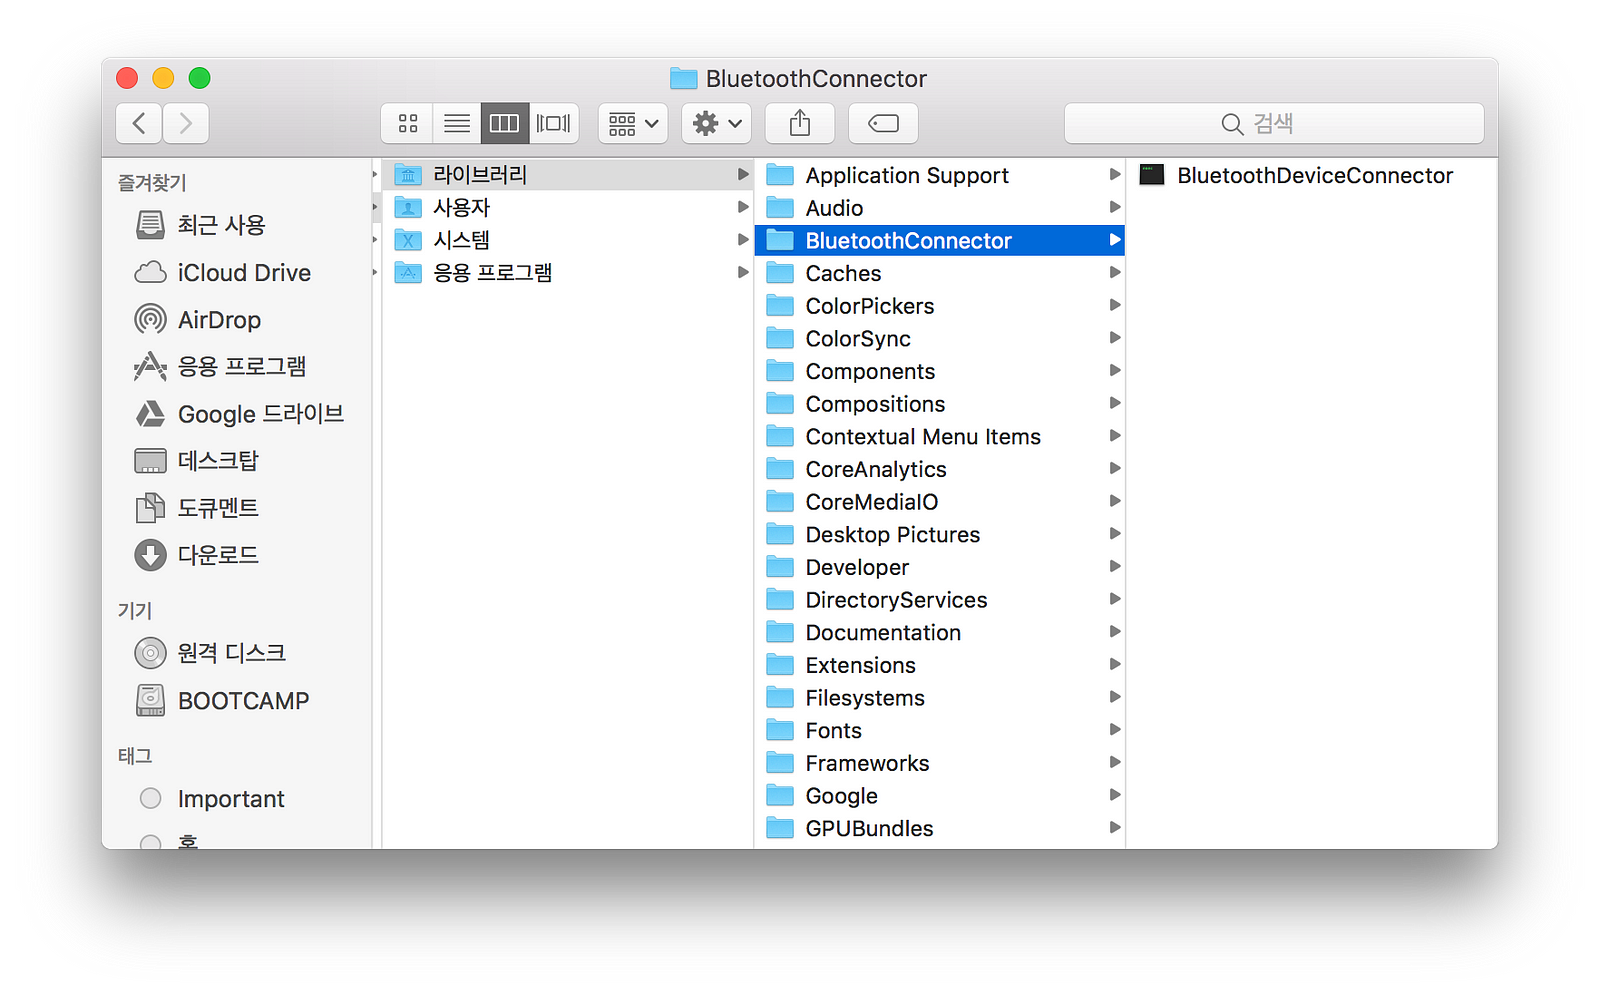Expand the 사용자 row arrow
The height and width of the screenshot is (994, 1600).
click(743, 207)
